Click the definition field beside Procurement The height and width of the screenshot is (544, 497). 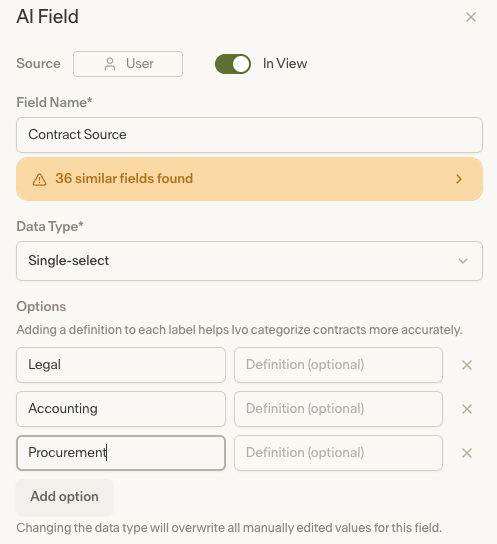[339, 453]
